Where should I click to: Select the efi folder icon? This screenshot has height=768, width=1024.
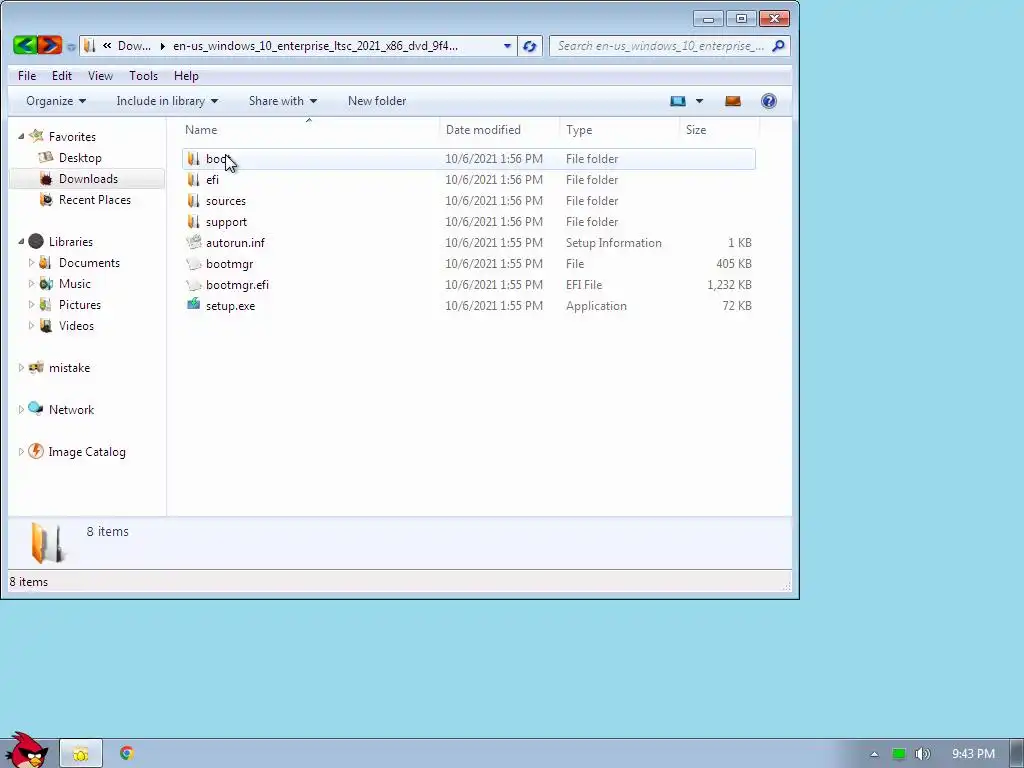(x=193, y=180)
